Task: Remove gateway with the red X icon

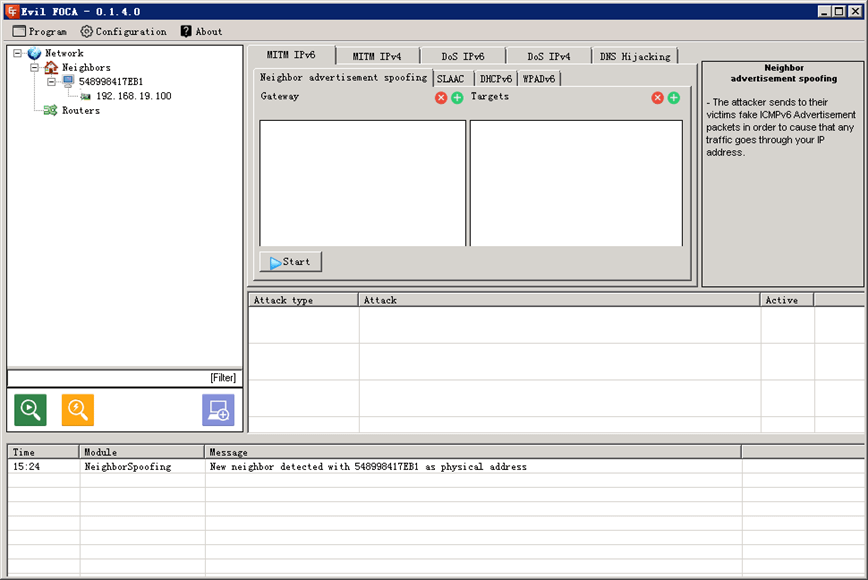Action: [441, 98]
